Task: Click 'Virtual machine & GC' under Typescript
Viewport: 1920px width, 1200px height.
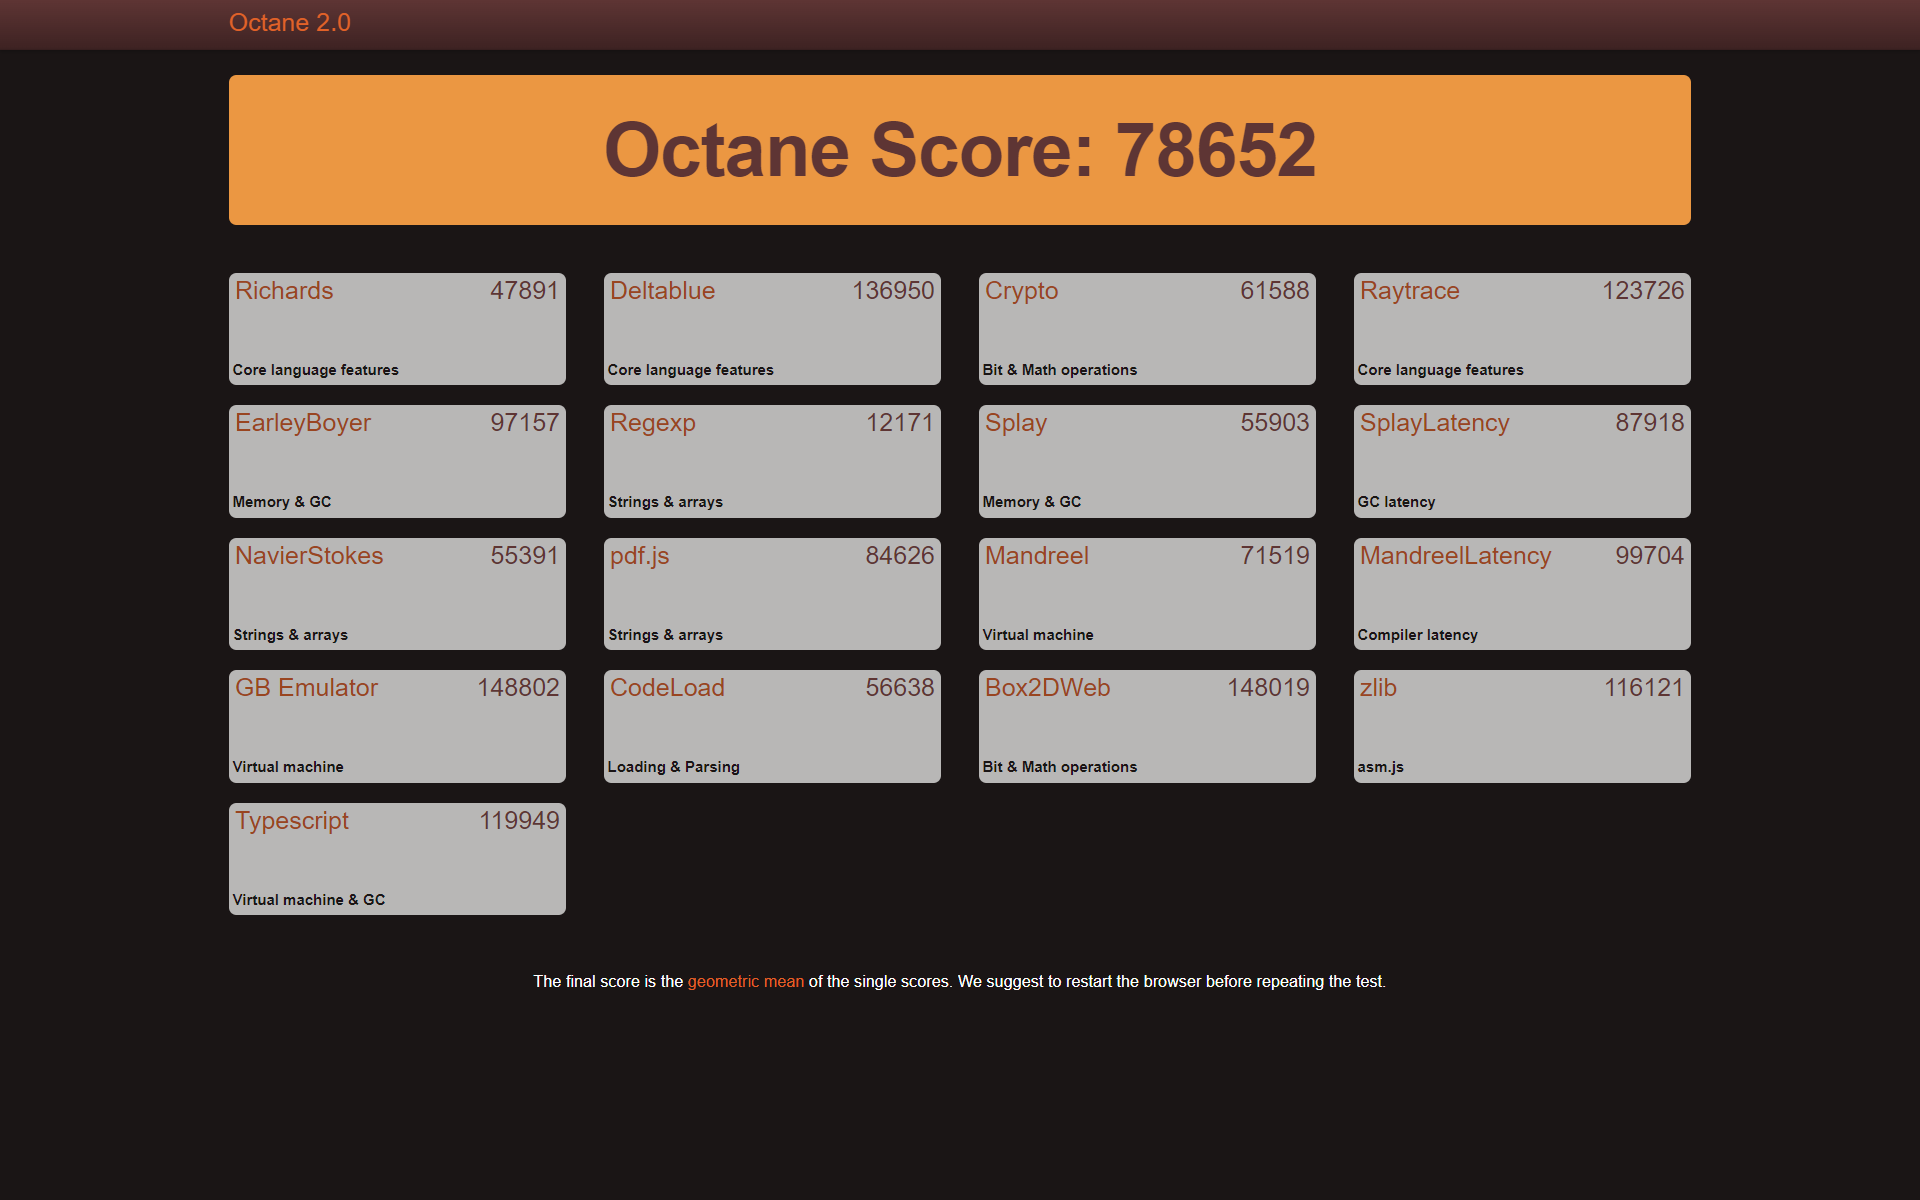Action: click(308, 900)
